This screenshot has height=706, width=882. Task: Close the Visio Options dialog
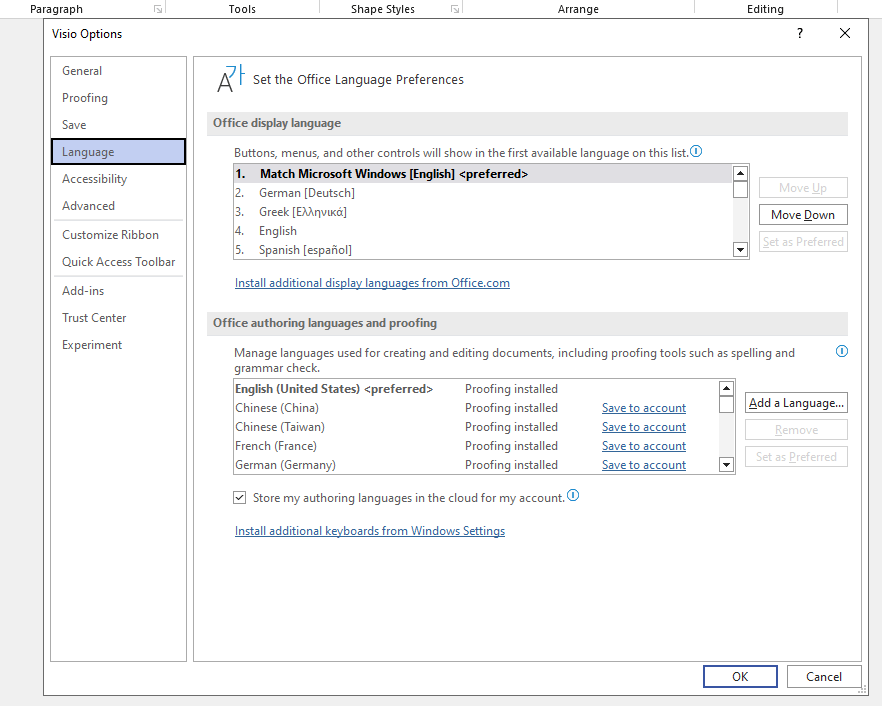click(844, 34)
